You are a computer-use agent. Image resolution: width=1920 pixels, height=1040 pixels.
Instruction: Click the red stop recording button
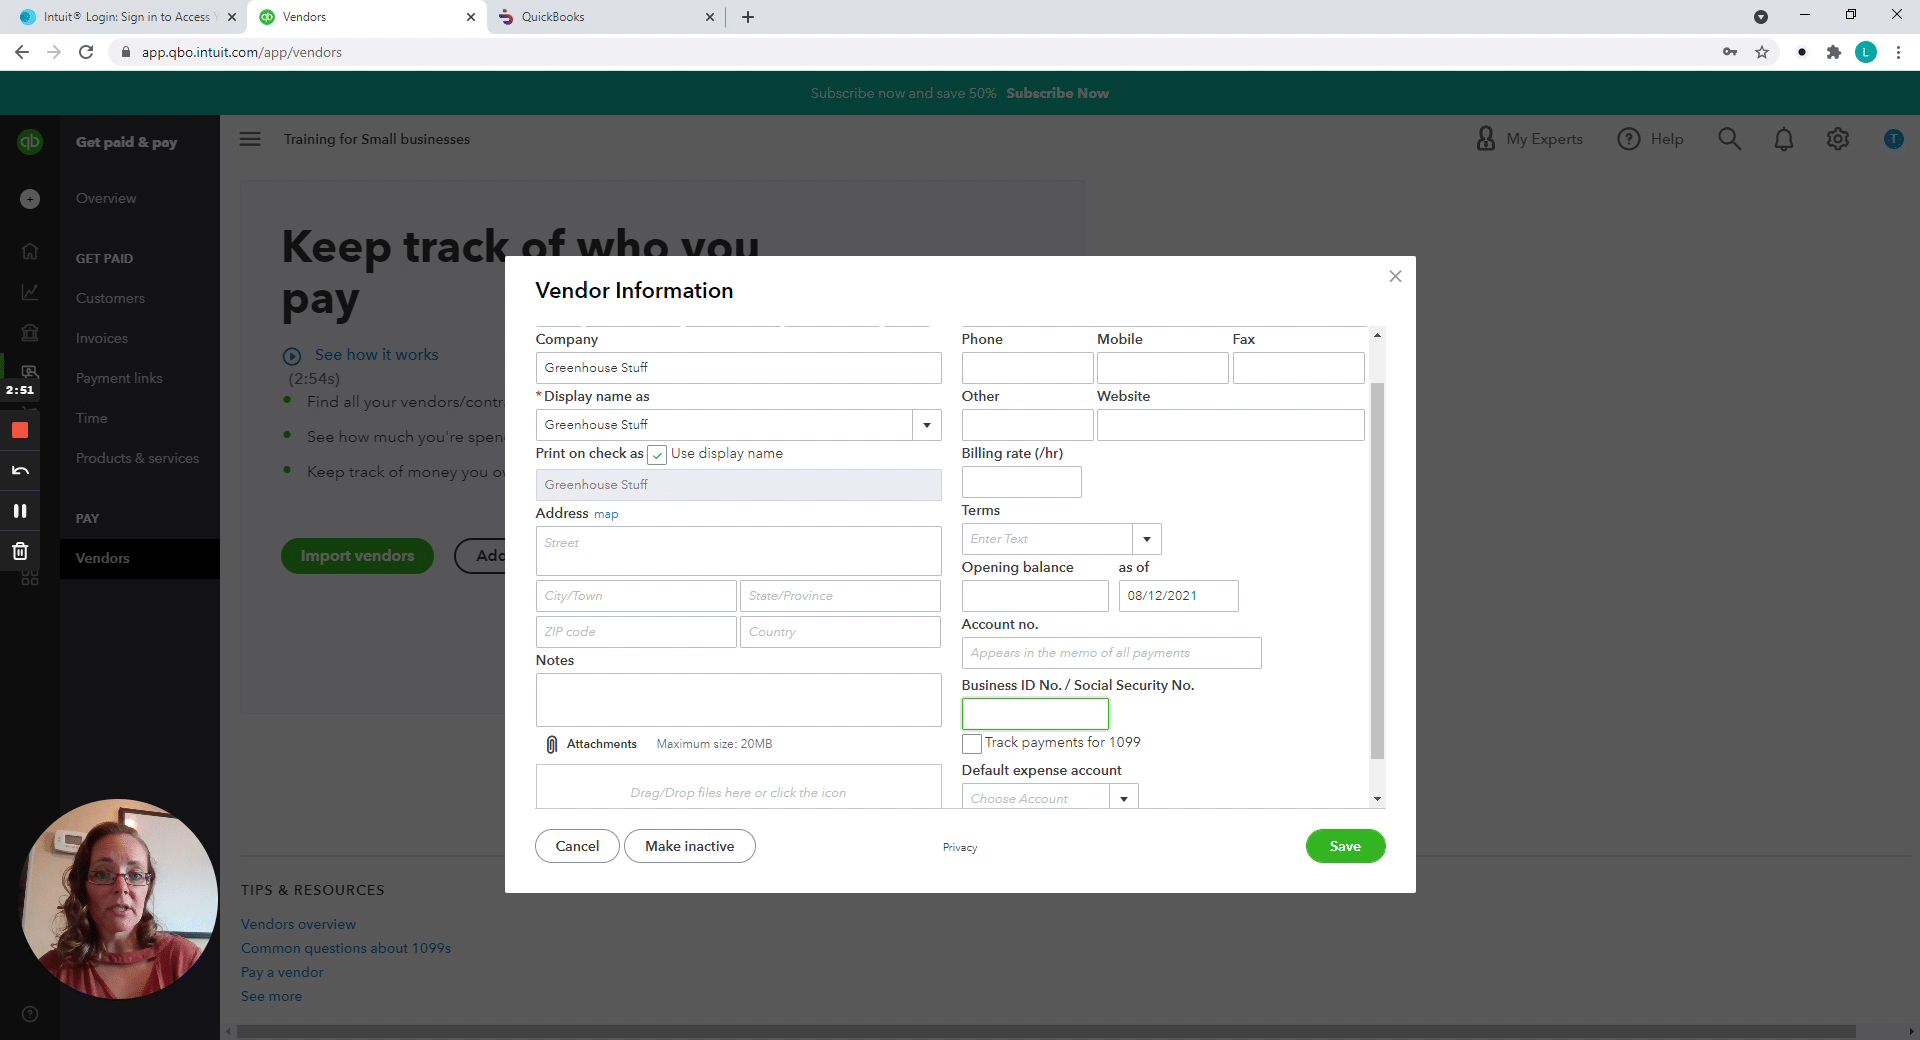(x=20, y=431)
